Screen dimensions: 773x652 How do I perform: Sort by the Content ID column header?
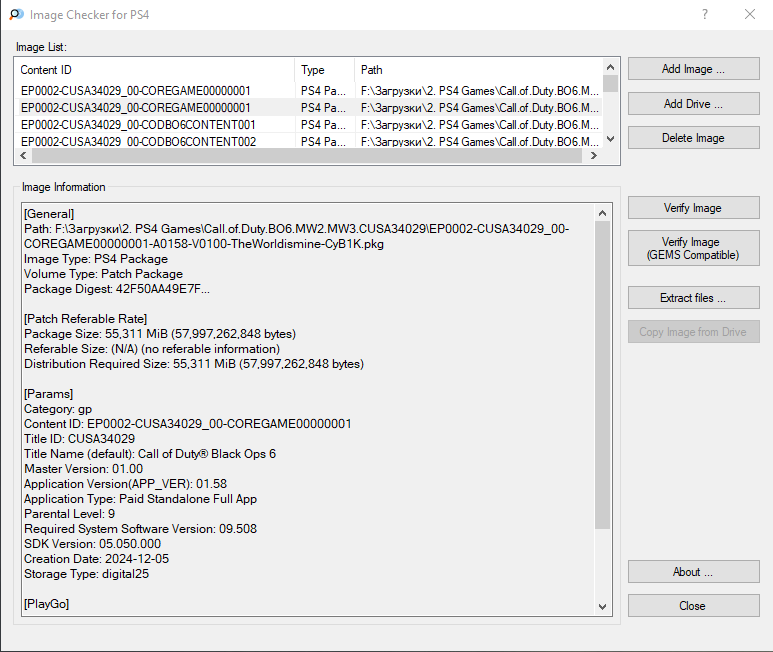click(x=155, y=70)
